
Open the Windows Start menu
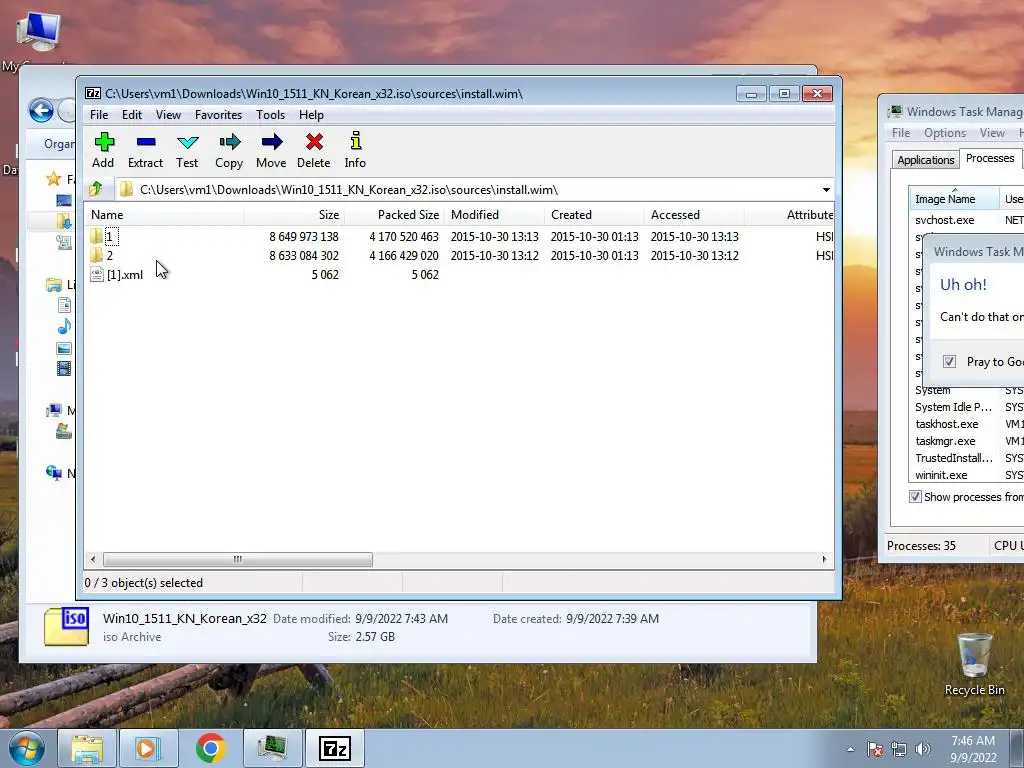pyautogui.click(x=26, y=748)
